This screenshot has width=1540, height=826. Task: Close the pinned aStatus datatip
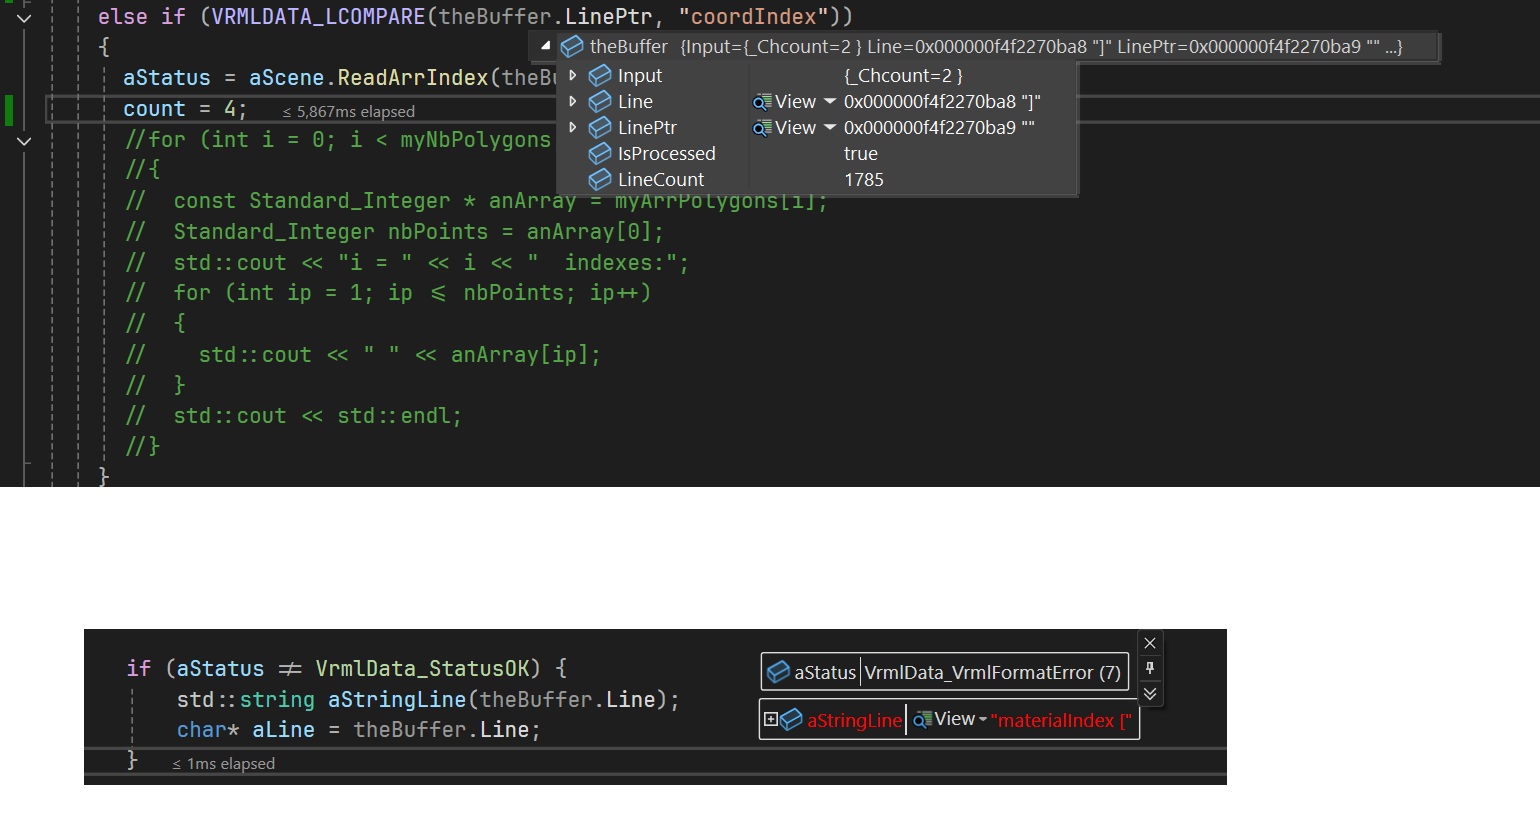[1150, 643]
